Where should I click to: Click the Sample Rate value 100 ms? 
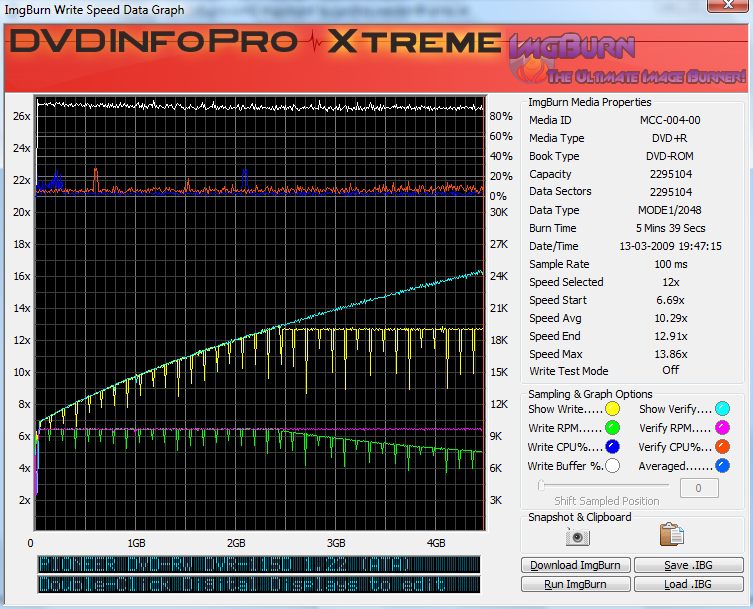point(670,264)
